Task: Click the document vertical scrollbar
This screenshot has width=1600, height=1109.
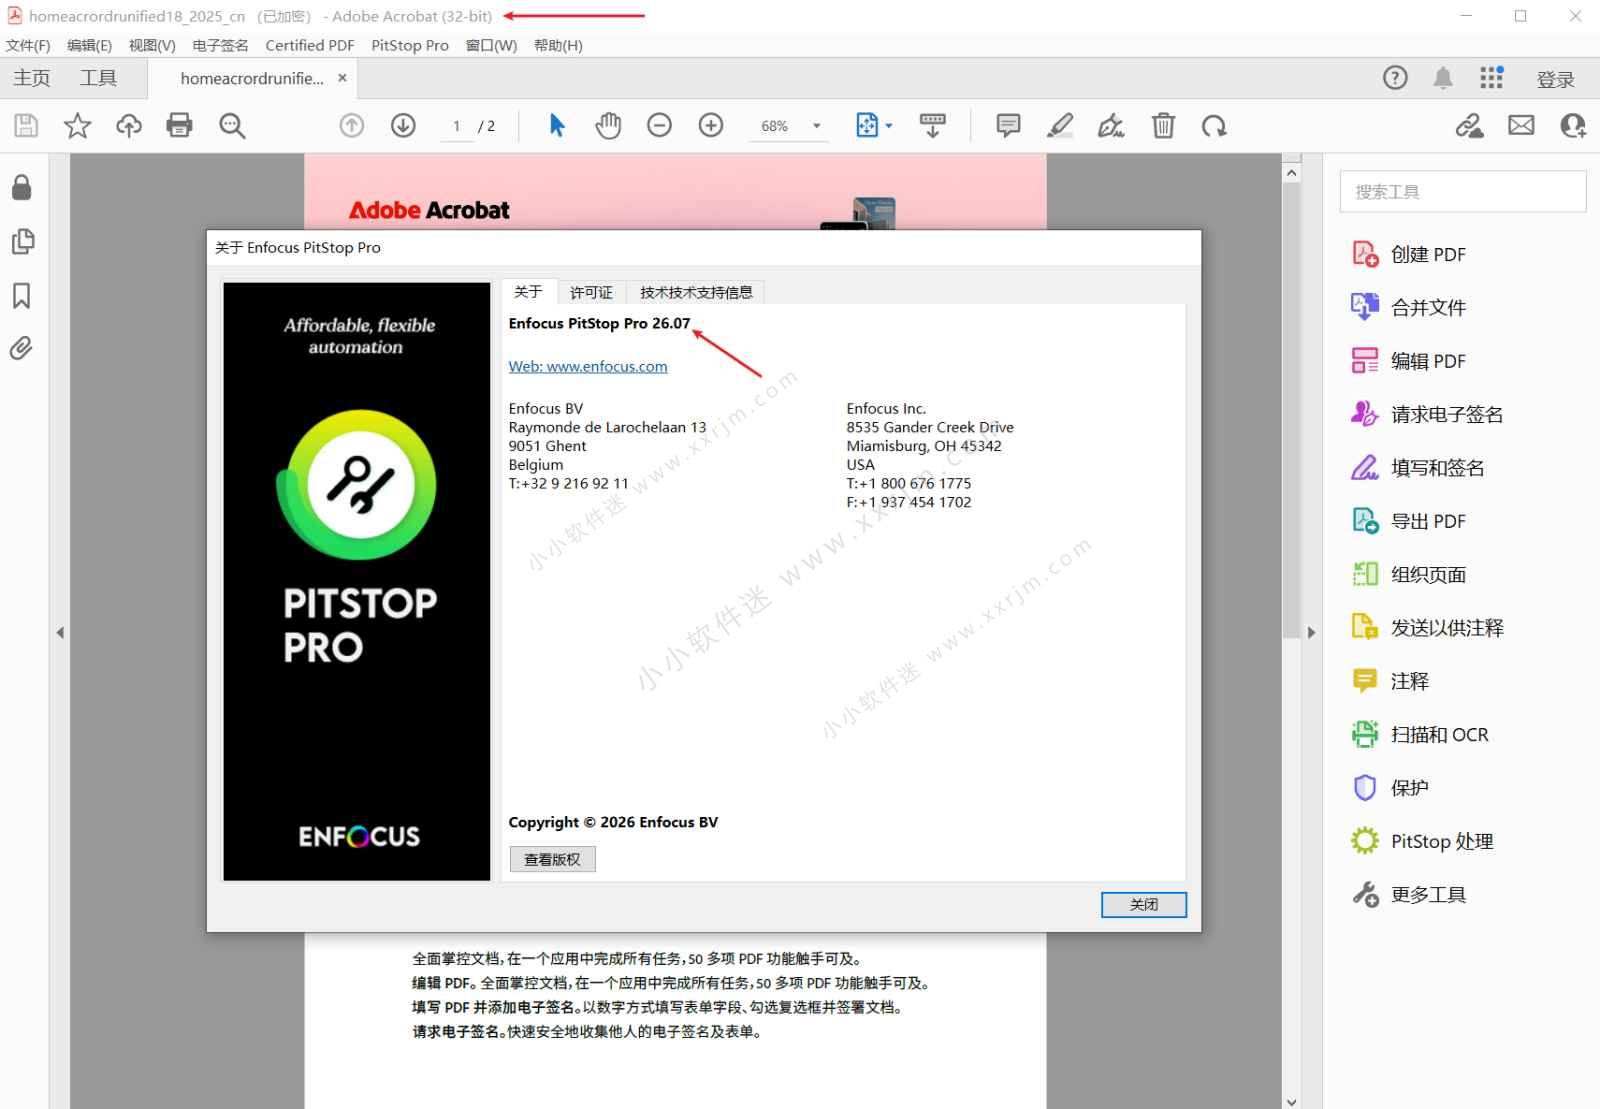Action: coord(1291,410)
